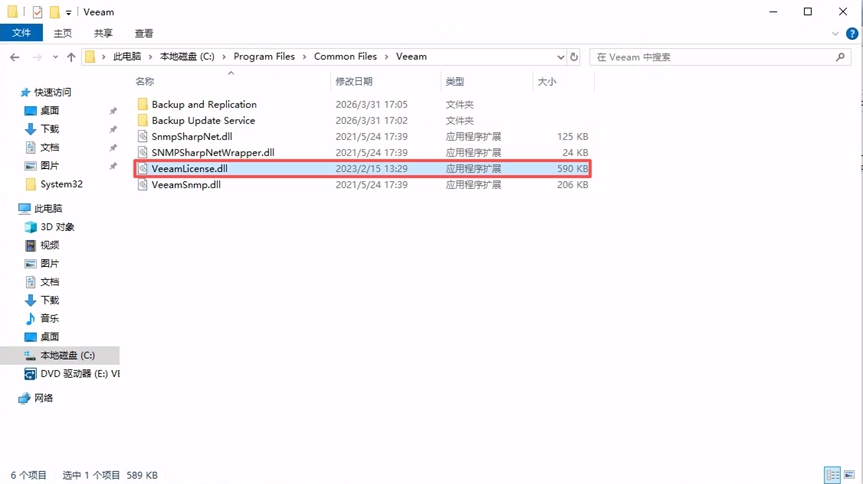Screen dimensions: 863x484
Task: Click 此电脑 in the address breadcrumb
Action: click(127, 56)
